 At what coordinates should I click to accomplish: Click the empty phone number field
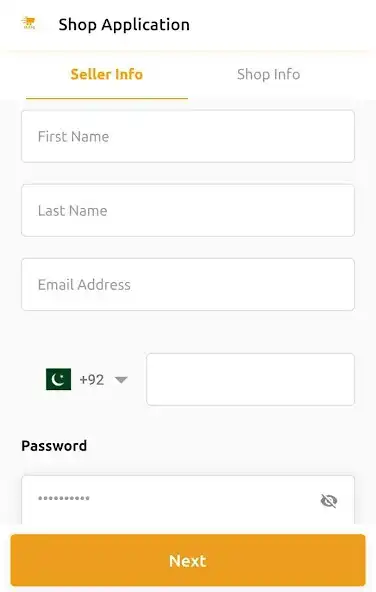pyautogui.click(x=250, y=379)
